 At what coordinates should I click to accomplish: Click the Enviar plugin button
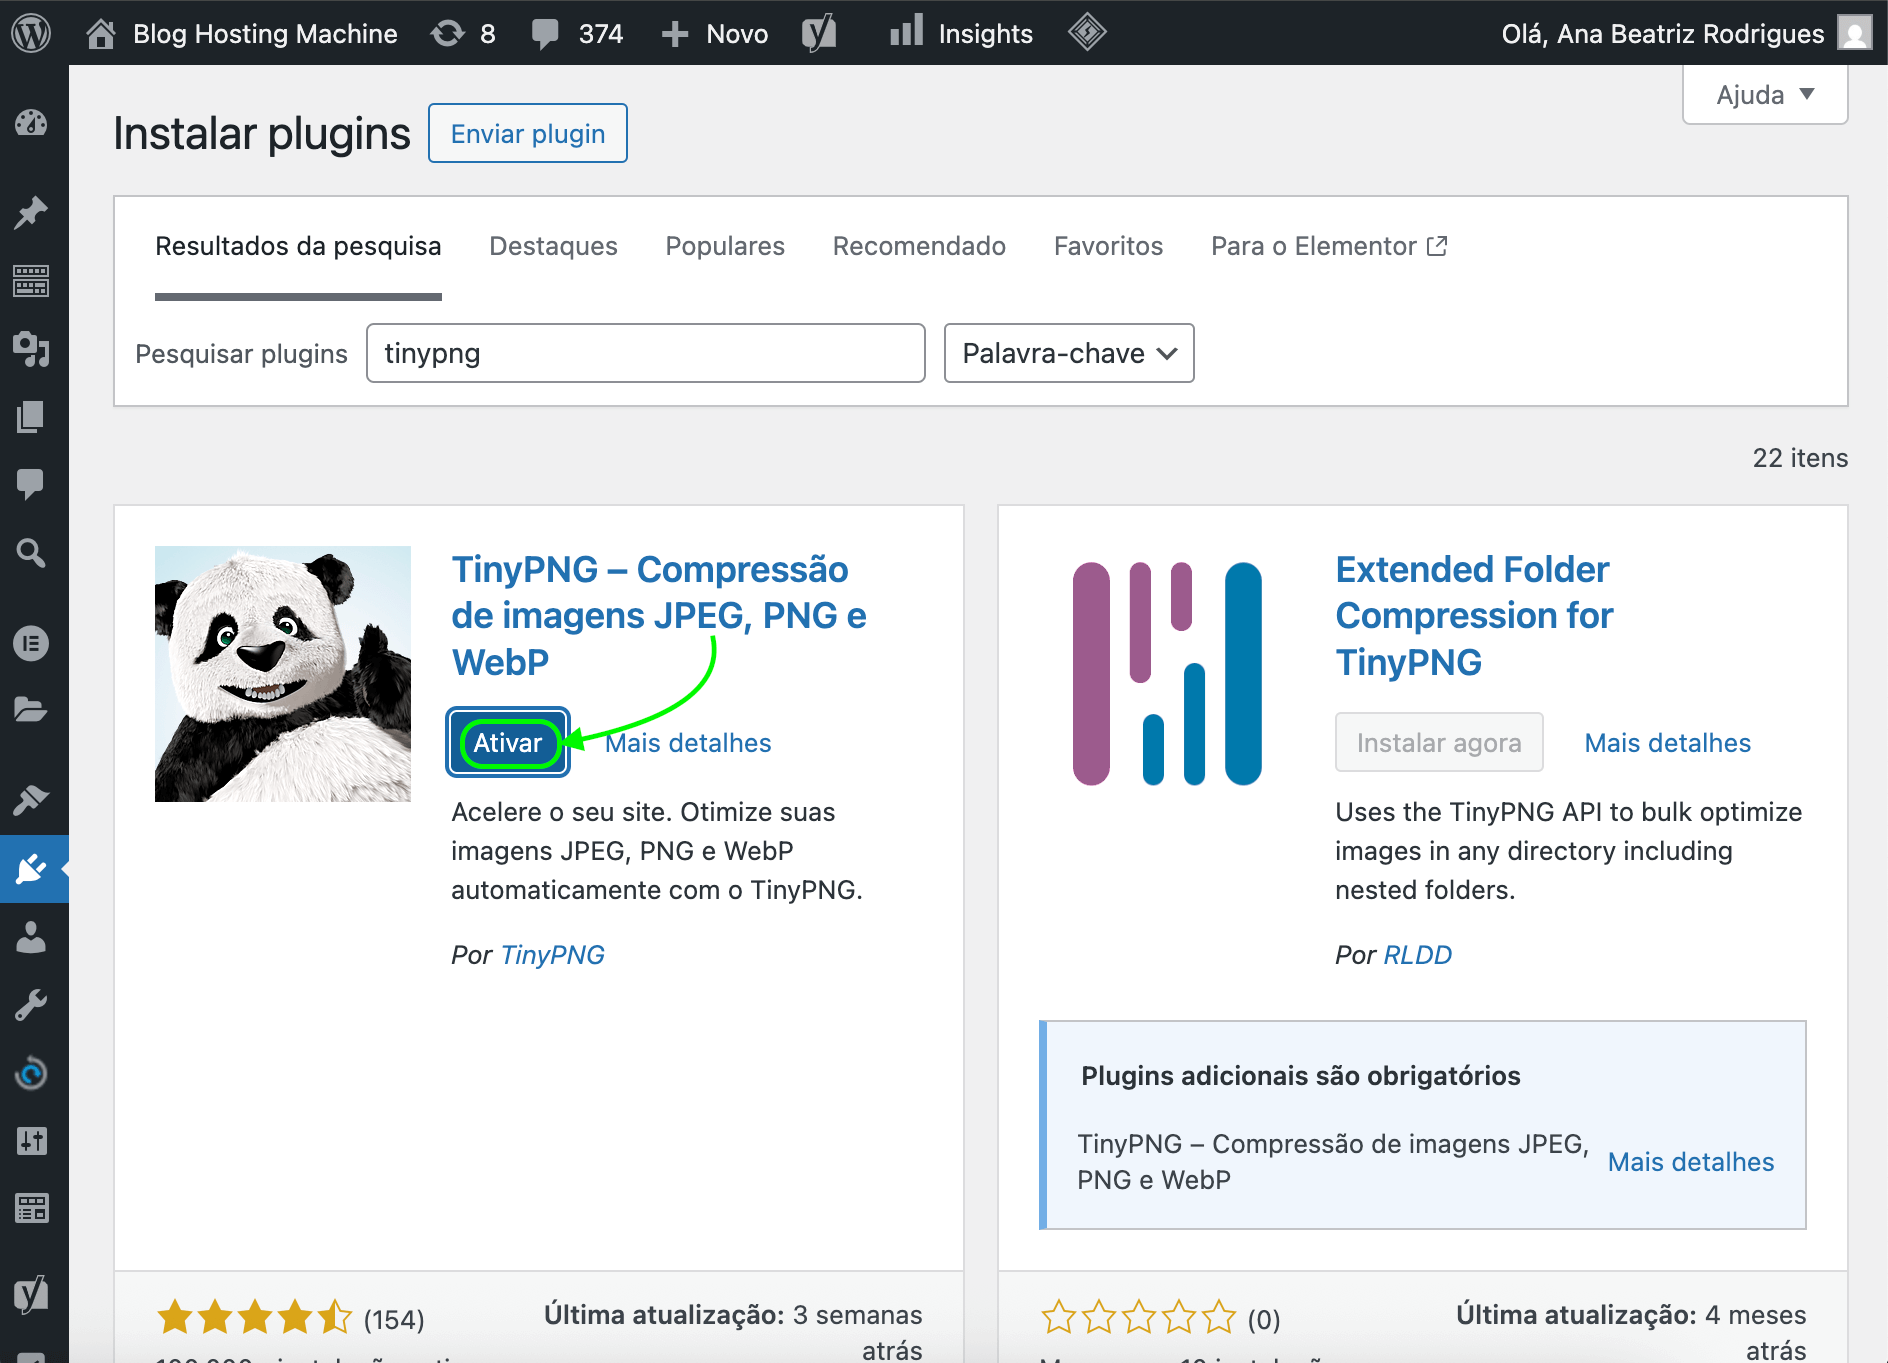(x=528, y=133)
